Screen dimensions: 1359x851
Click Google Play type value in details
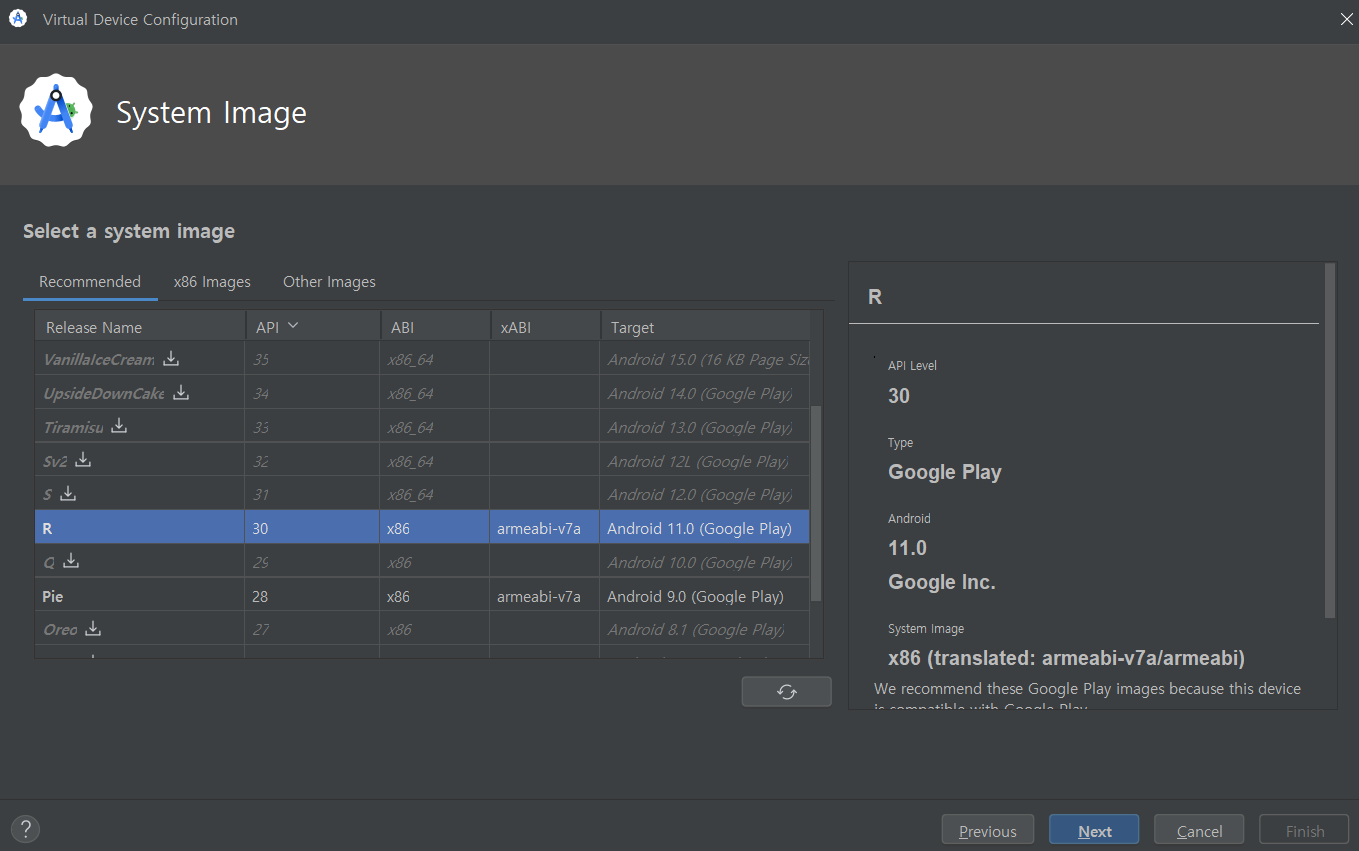tap(945, 472)
